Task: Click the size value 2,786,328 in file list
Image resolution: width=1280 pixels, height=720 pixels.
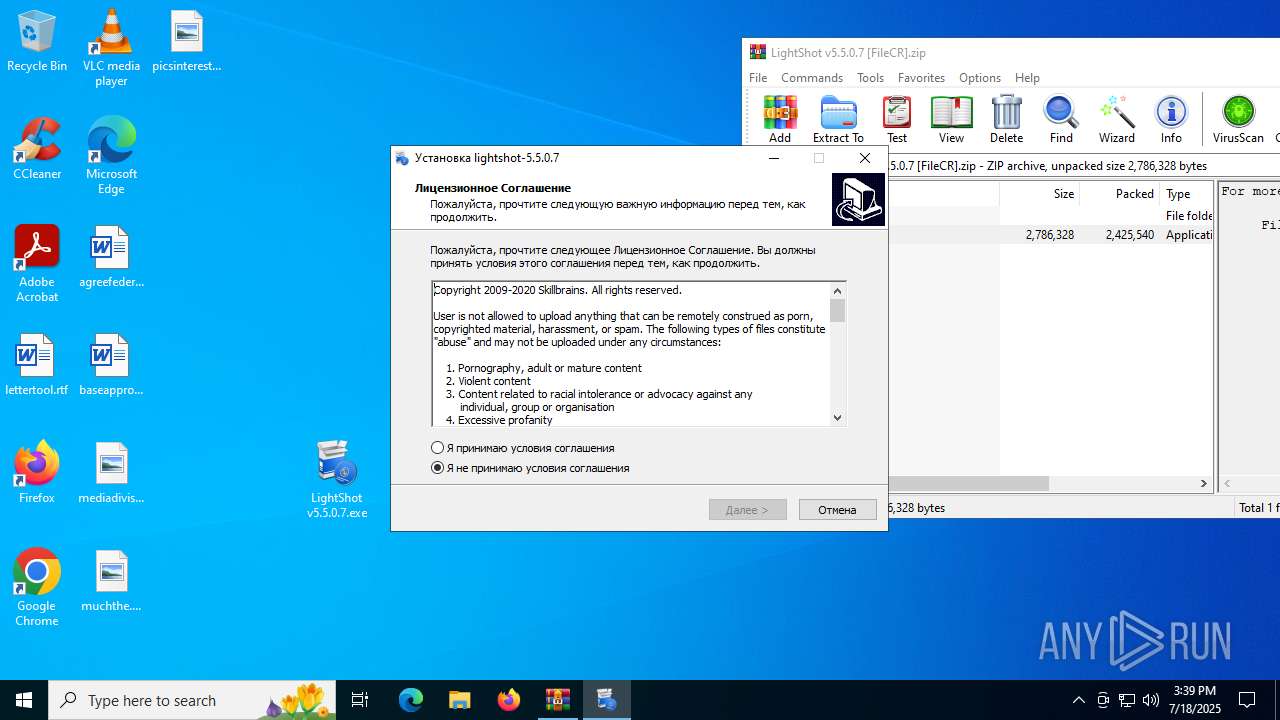Action: [x=1050, y=235]
